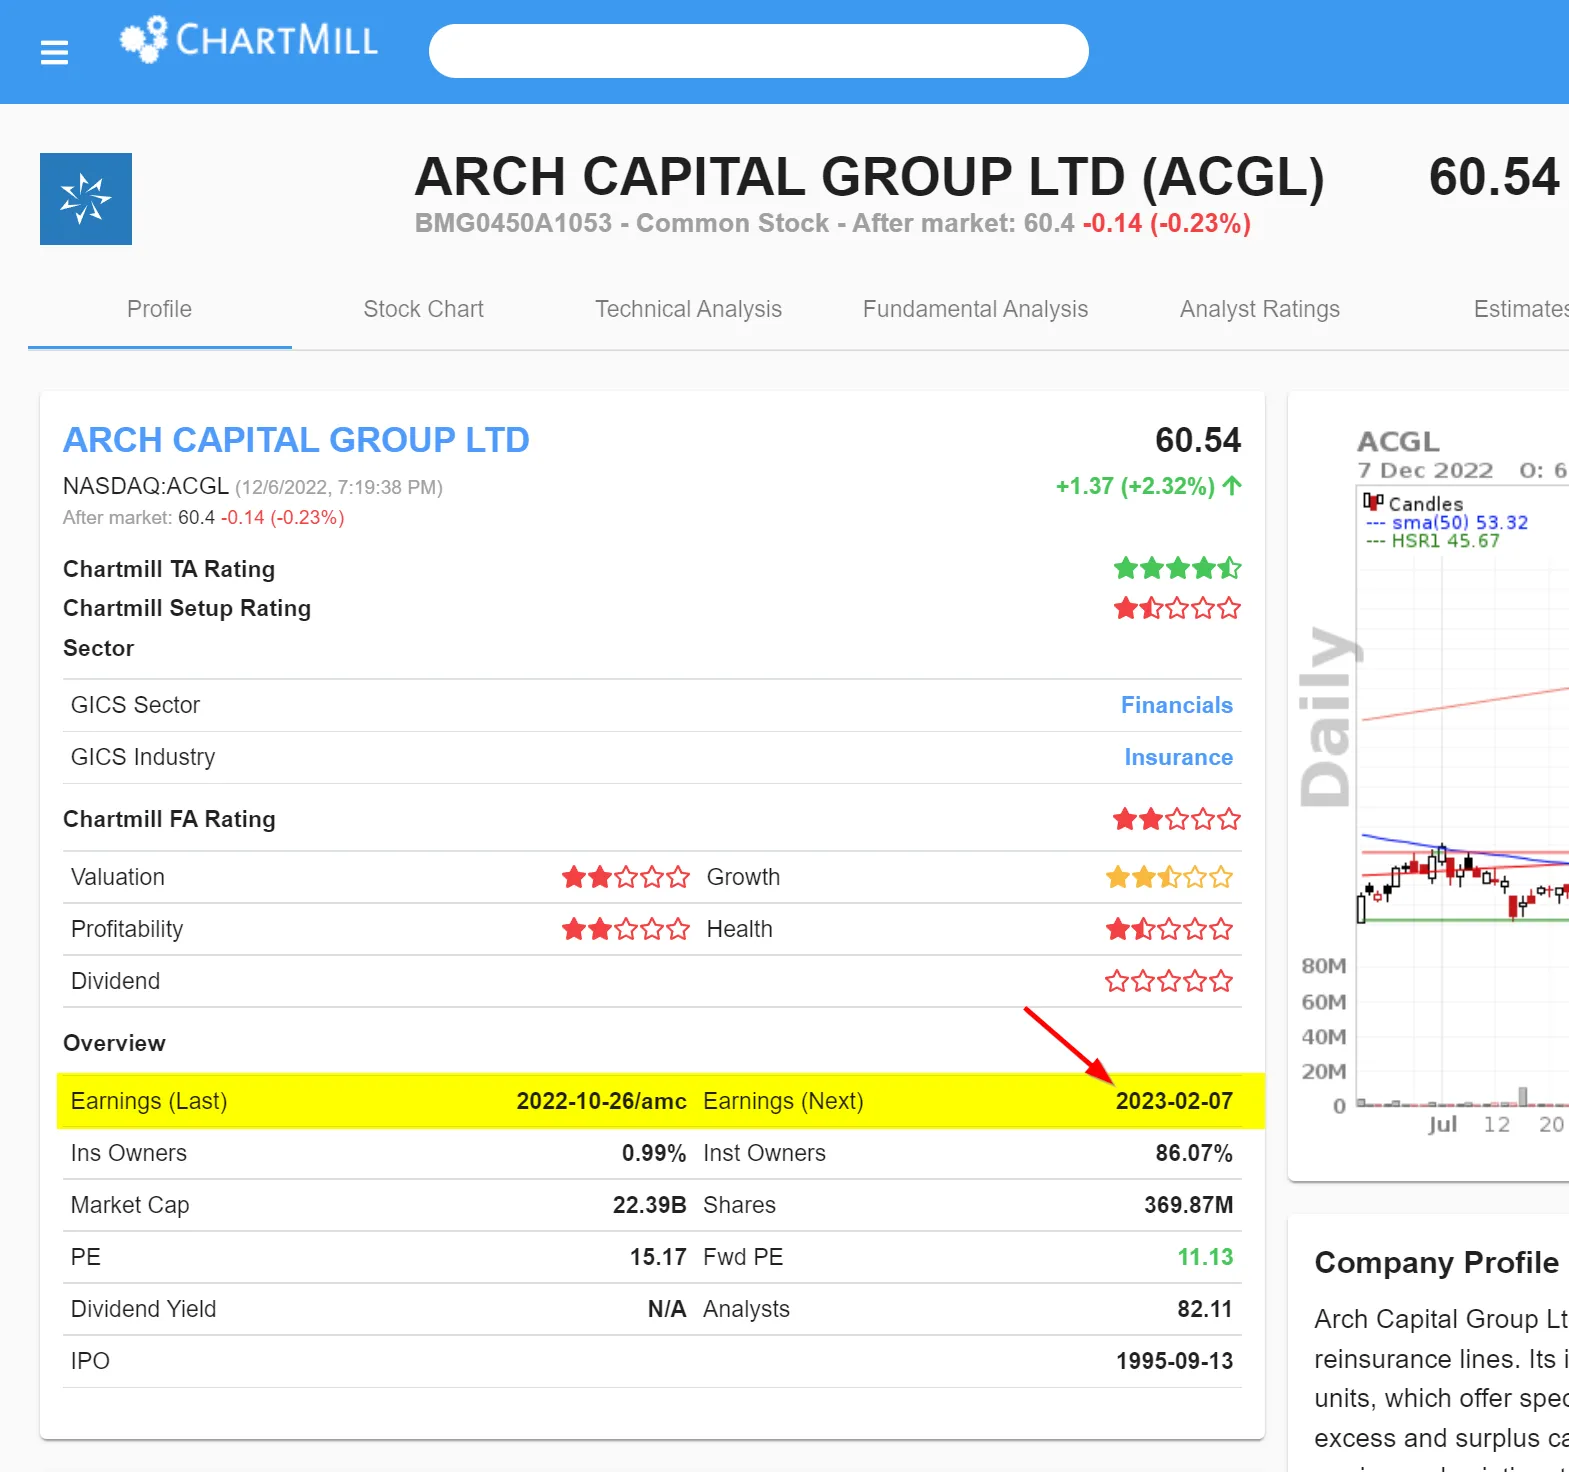Click the Health rating stars
Screen dimensions: 1569x1472
point(1169,929)
